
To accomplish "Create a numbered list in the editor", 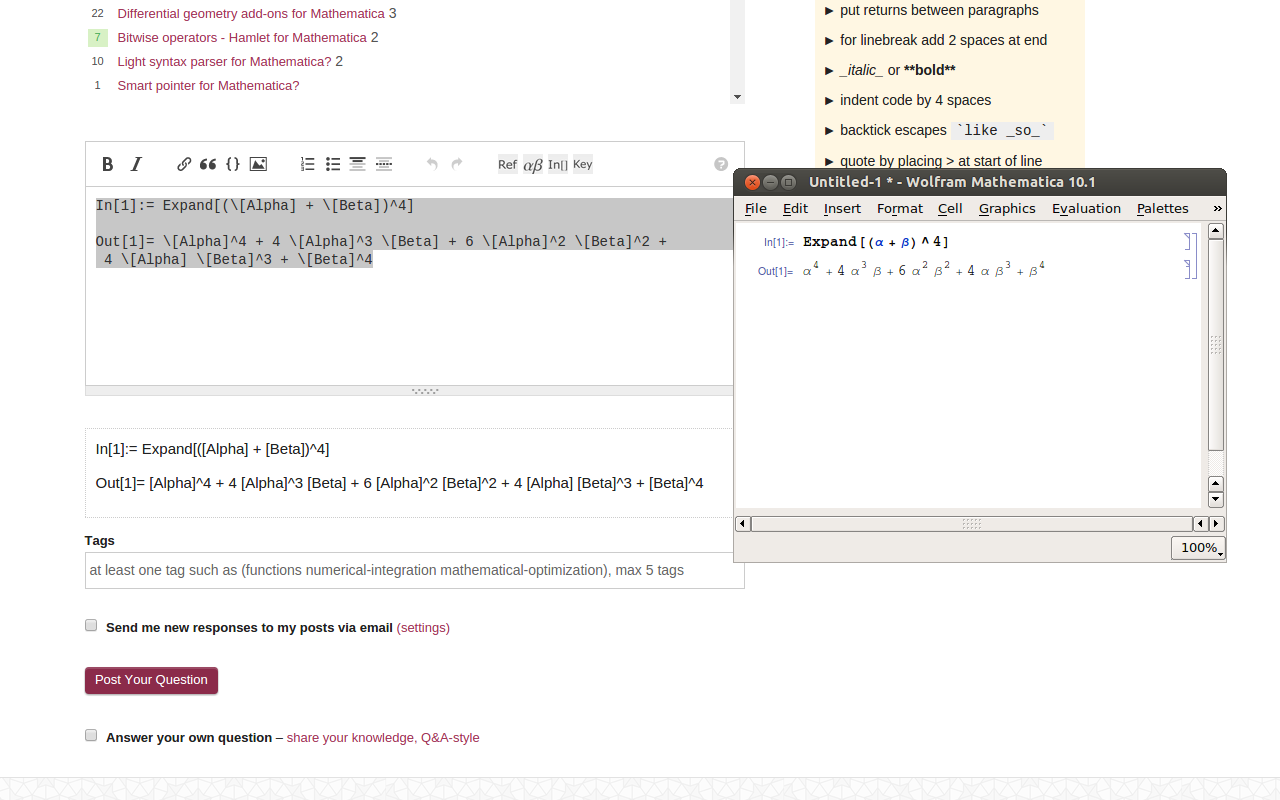I will (x=308, y=164).
